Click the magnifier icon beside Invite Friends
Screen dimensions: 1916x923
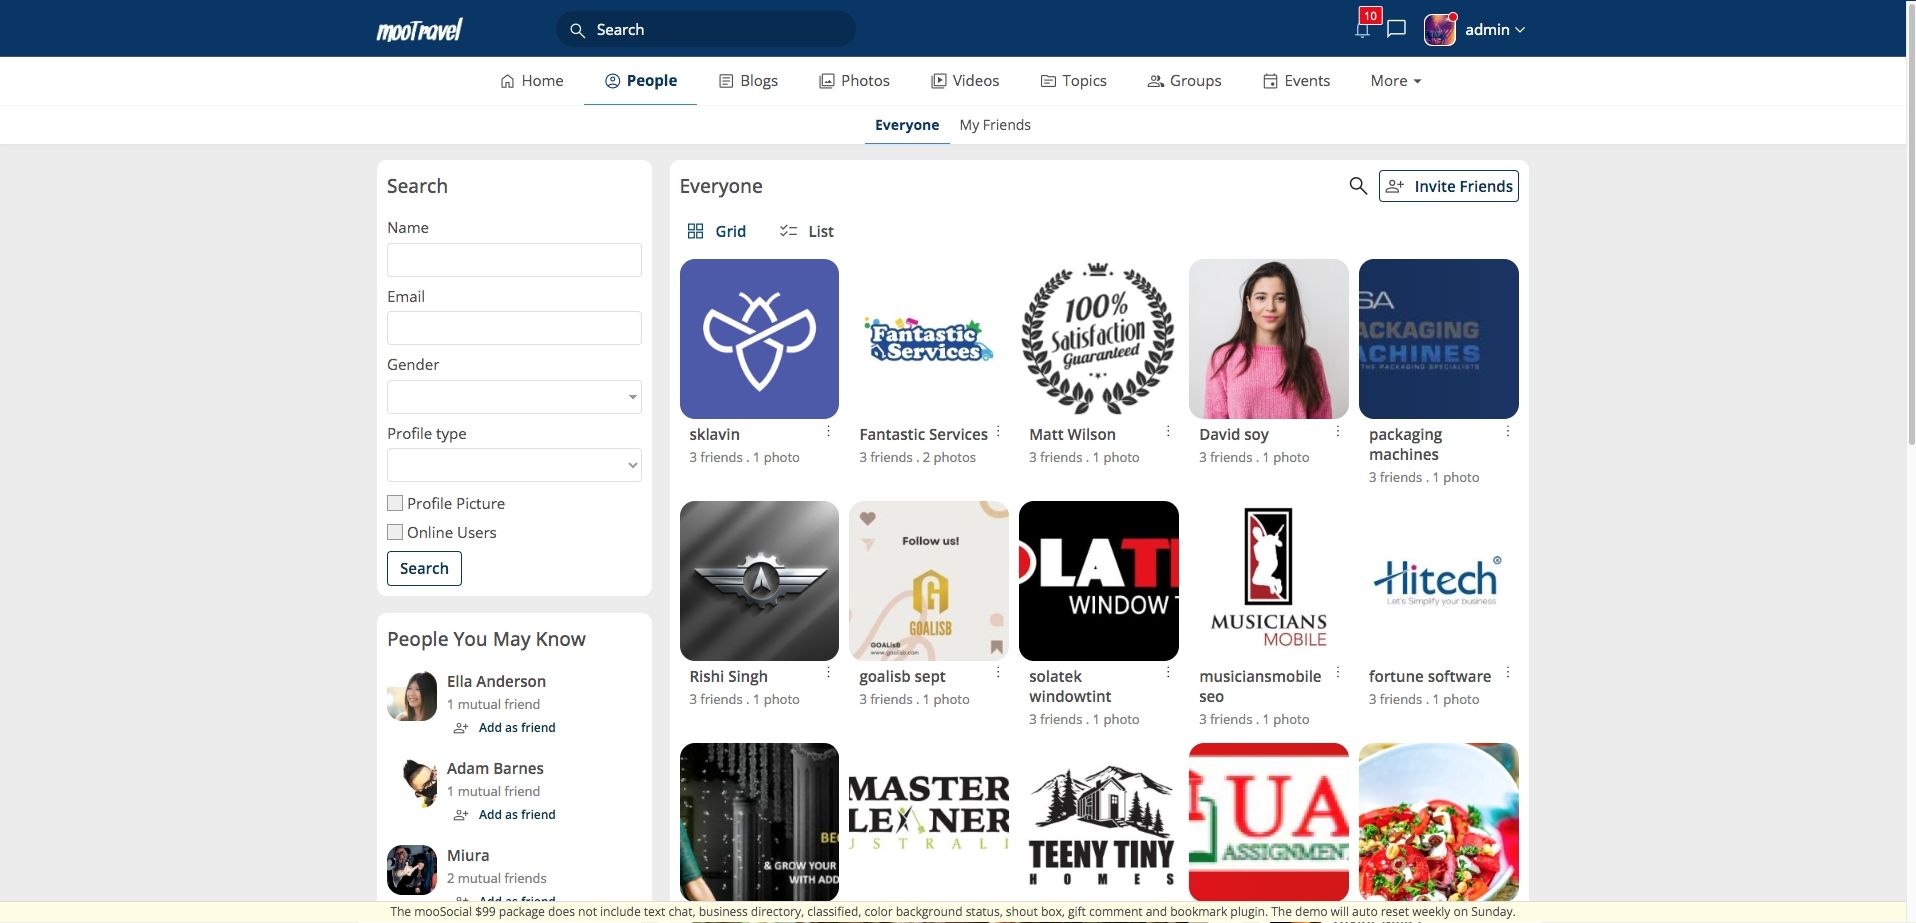1357,186
